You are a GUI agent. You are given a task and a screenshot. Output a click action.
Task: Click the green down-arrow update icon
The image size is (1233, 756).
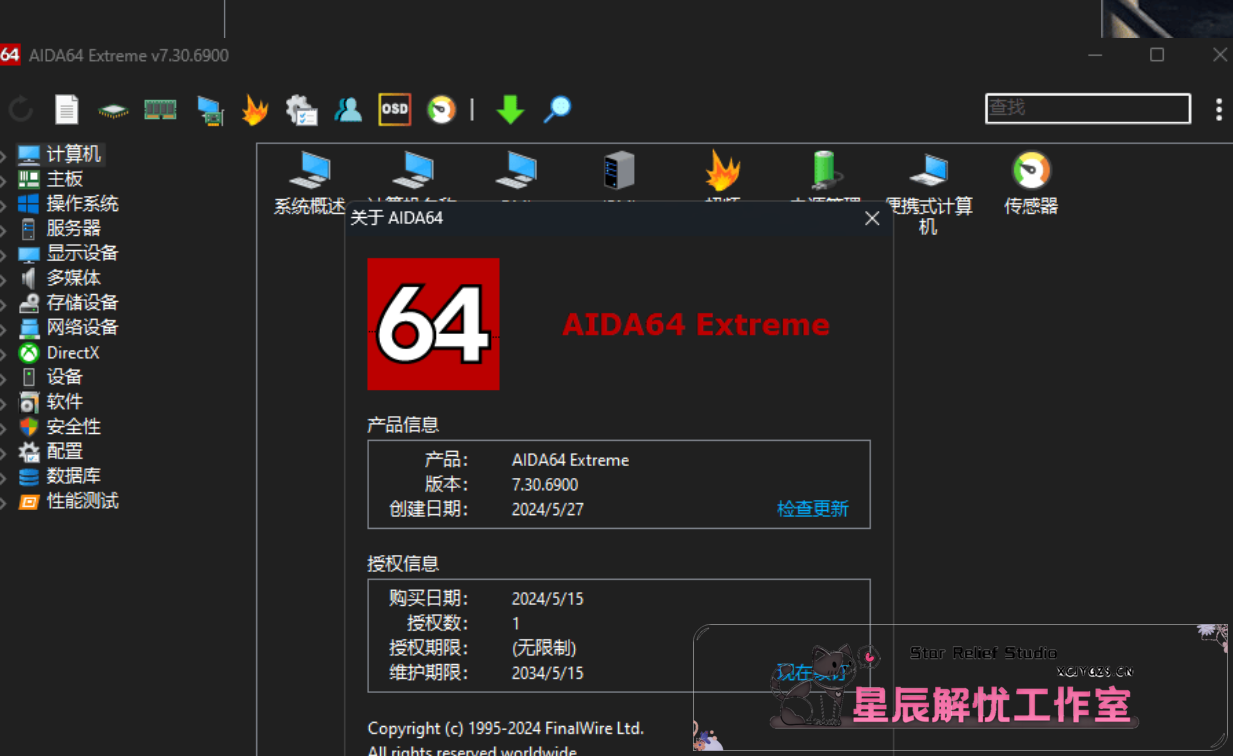pyautogui.click(x=510, y=109)
